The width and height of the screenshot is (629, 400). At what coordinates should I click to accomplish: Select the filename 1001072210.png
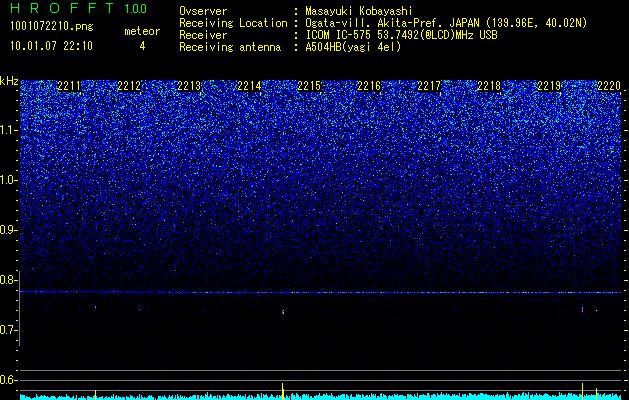52,27
